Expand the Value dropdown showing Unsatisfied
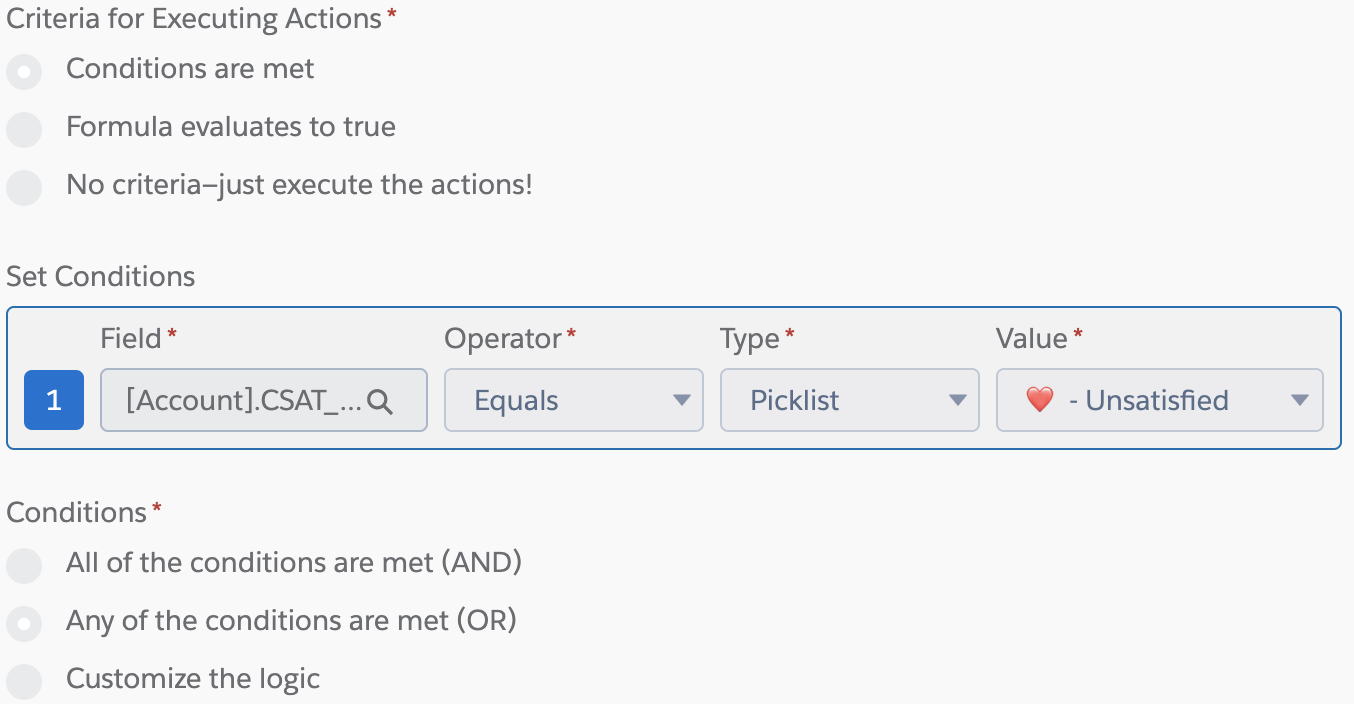This screenshot has width=1354, height=704. click(x=1160, y=400)
